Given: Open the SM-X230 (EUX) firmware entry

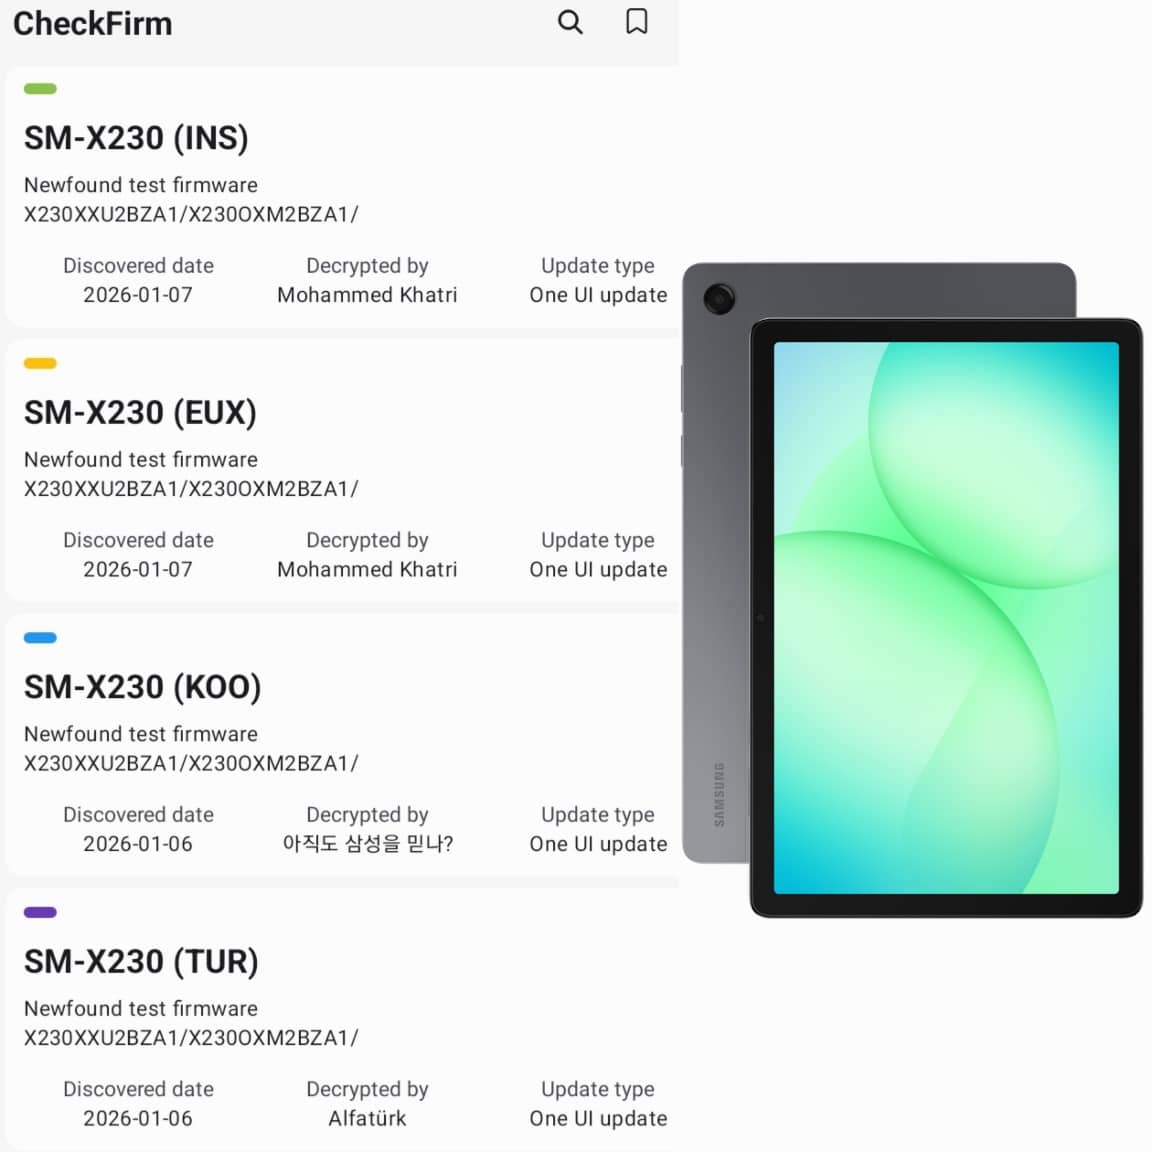Looking at the screenshot, I should [x=140, y=413].
